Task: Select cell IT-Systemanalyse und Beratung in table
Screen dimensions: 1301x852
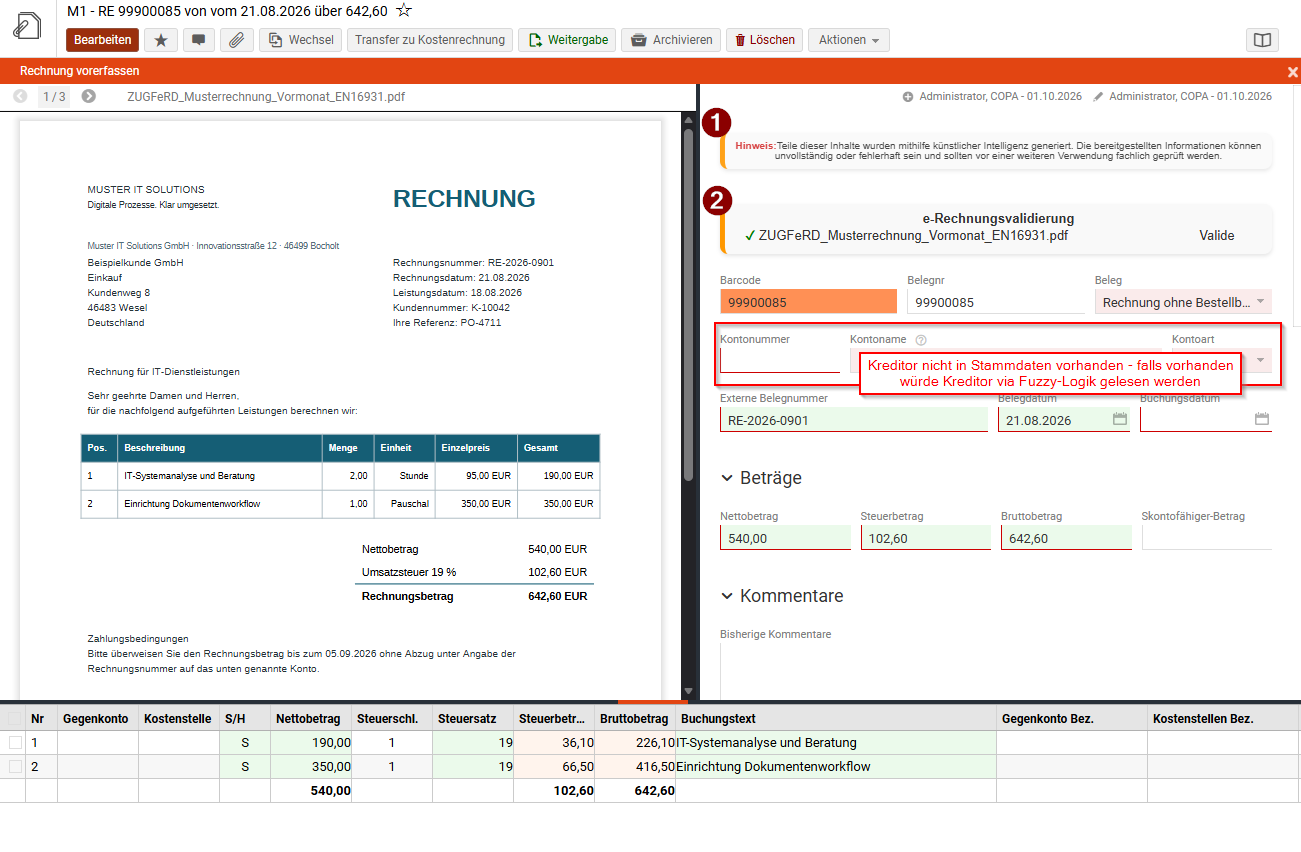Action: pyautogui.click(x=836, y=743)
